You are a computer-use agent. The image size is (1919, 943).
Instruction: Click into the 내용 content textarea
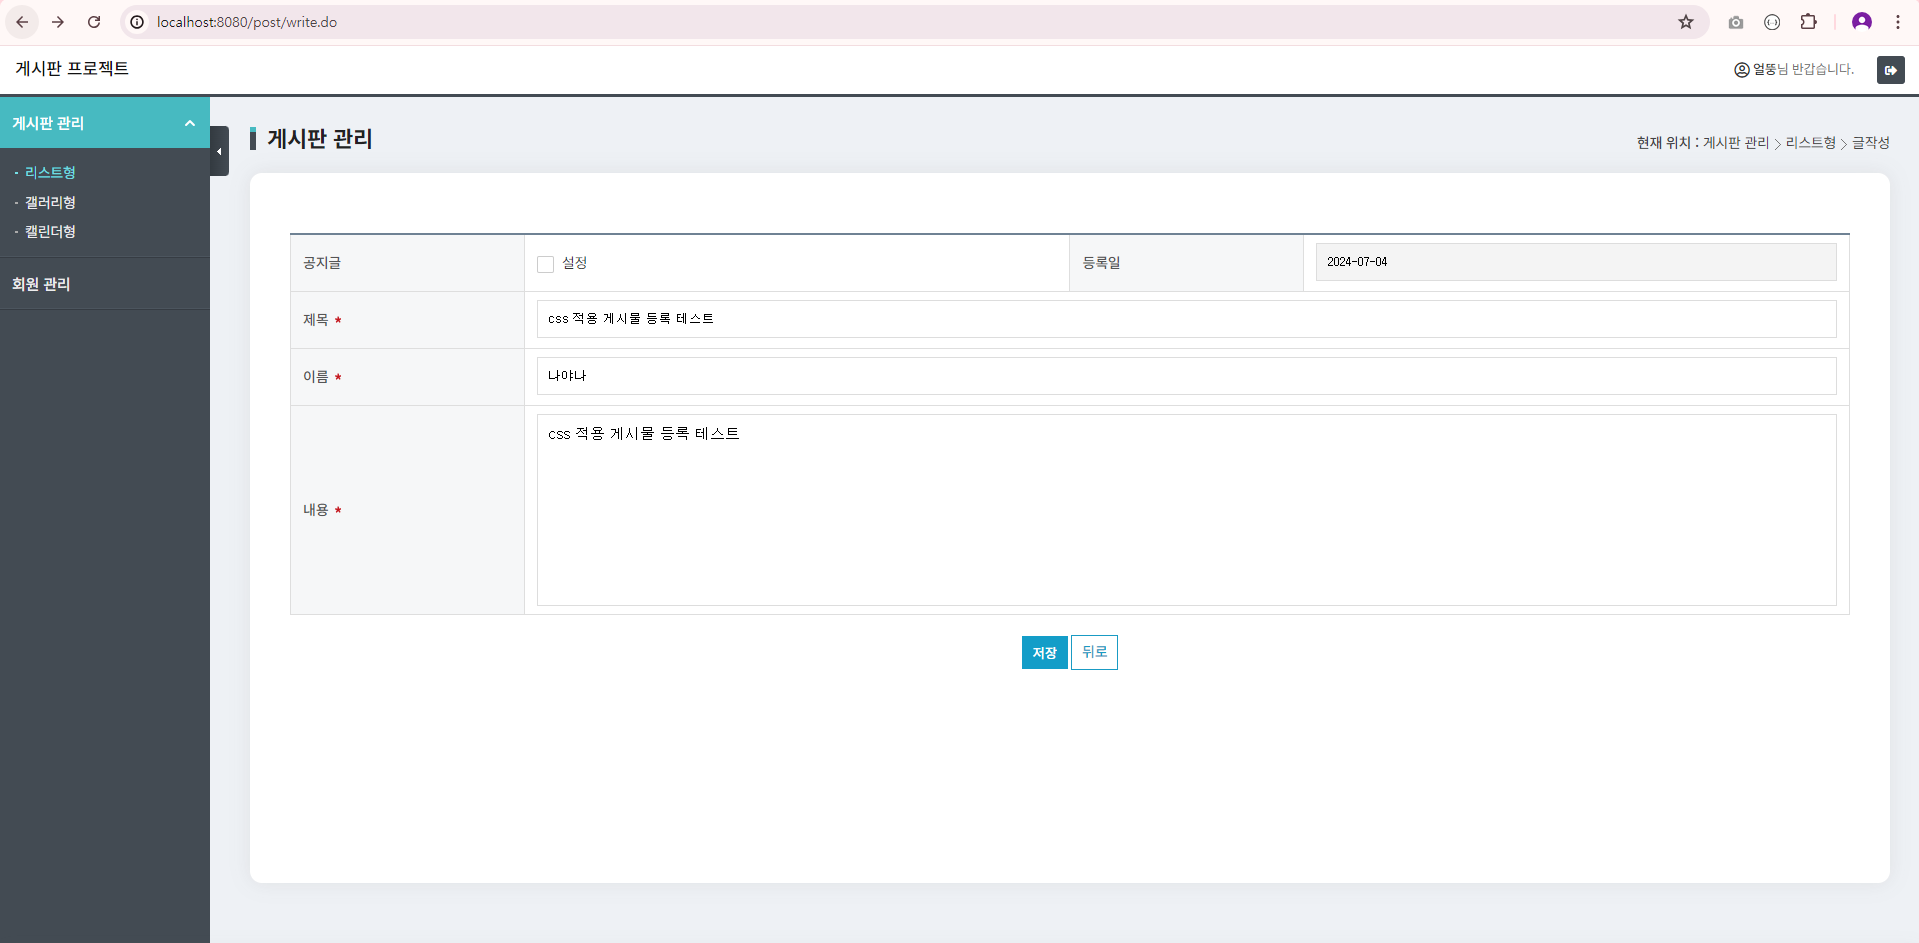click(x=1186, y=510)
